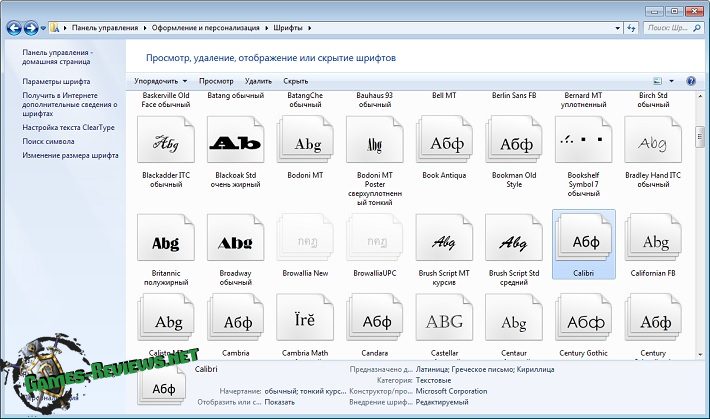Click the Bauhaus 93 обычный font label
Viewport: 710px width, 419px height.
374,100
